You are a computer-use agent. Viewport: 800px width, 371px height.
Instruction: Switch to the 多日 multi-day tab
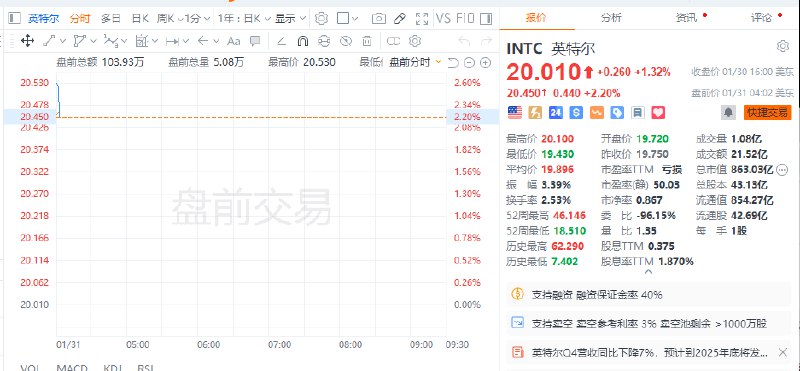110,19
